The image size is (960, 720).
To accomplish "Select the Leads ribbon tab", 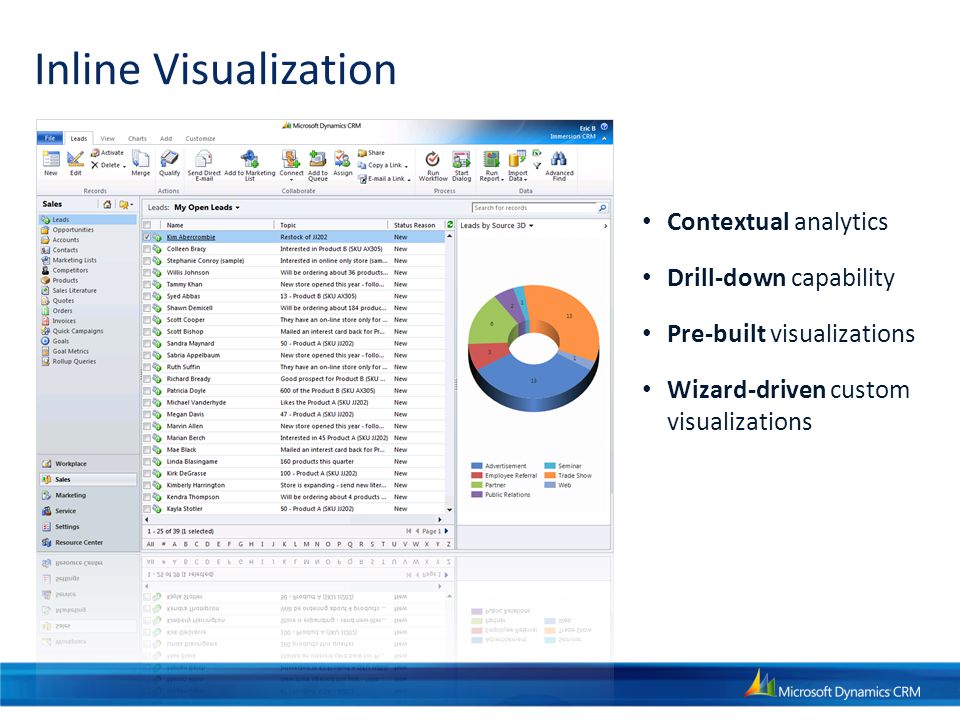I will coord(78,138).
